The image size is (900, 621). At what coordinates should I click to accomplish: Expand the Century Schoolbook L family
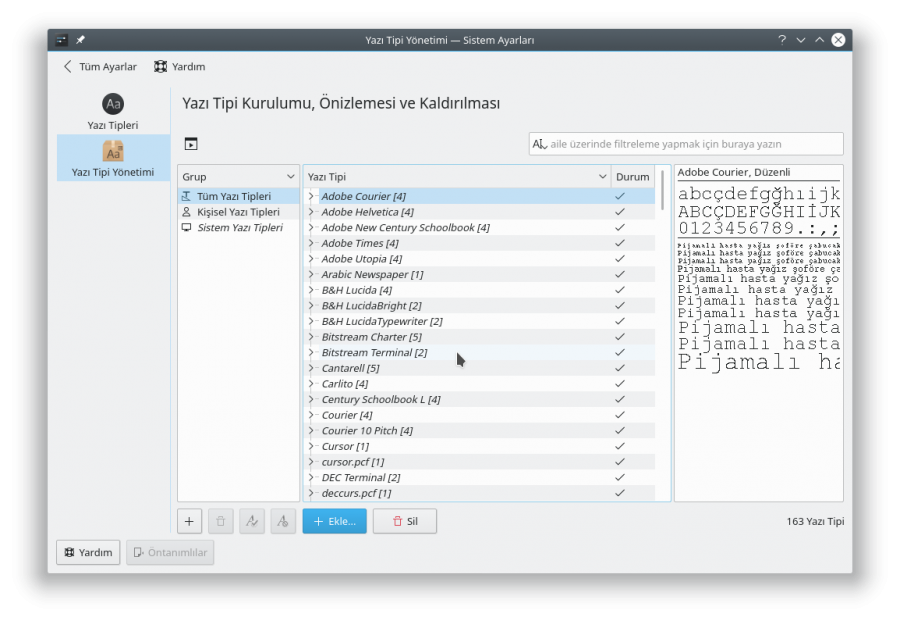(312, 399)
